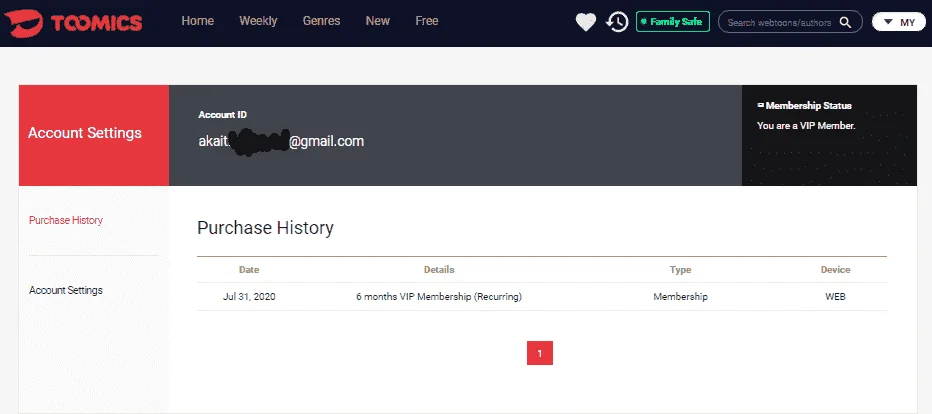932x414 pixels.
Task: Toggle the Family Safe mode
Action: (x=673, y=22)
